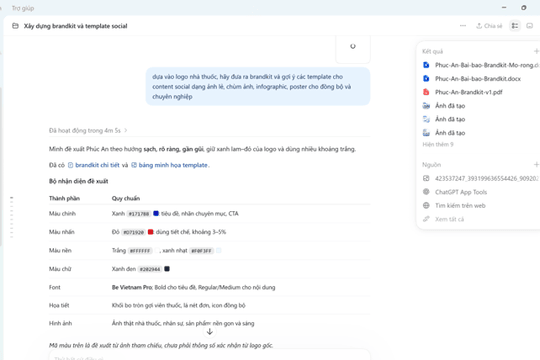Expand the Đã hoạt động trong 4m 5s details
This screenshot has width=540, height=360.
pyautogui.click(x=88, y=131)
